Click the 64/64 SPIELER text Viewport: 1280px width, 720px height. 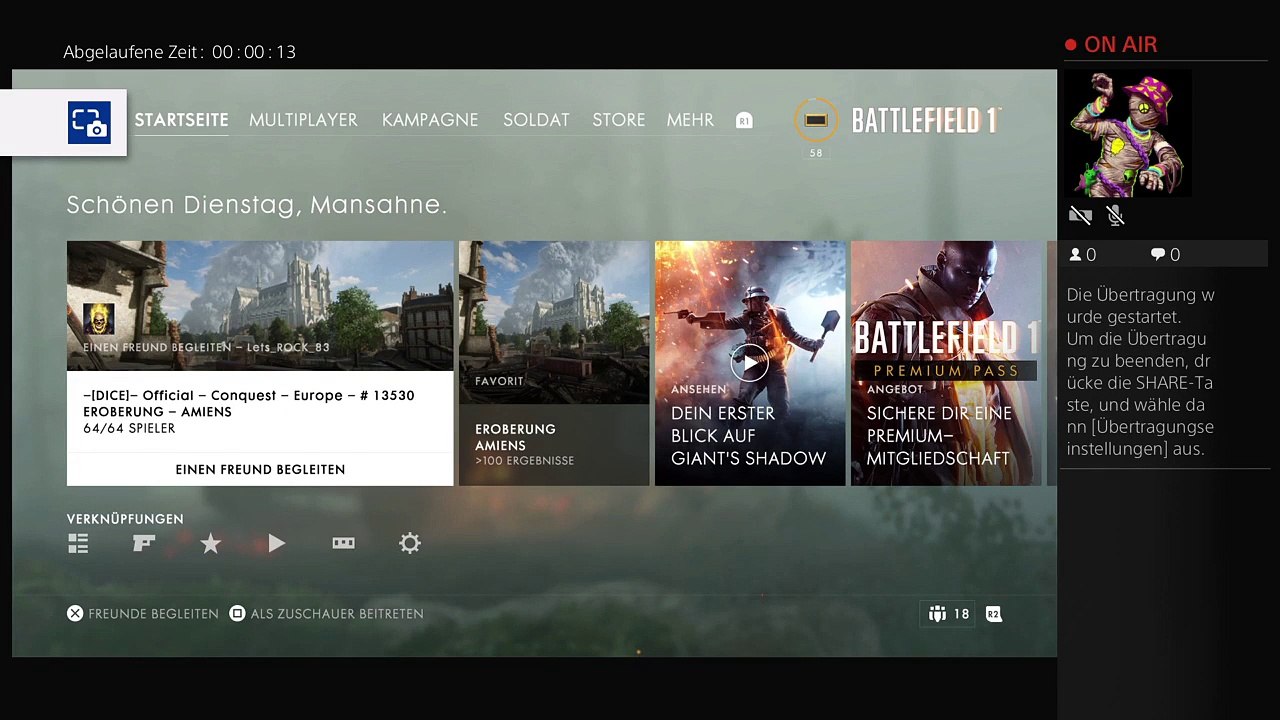129,428
